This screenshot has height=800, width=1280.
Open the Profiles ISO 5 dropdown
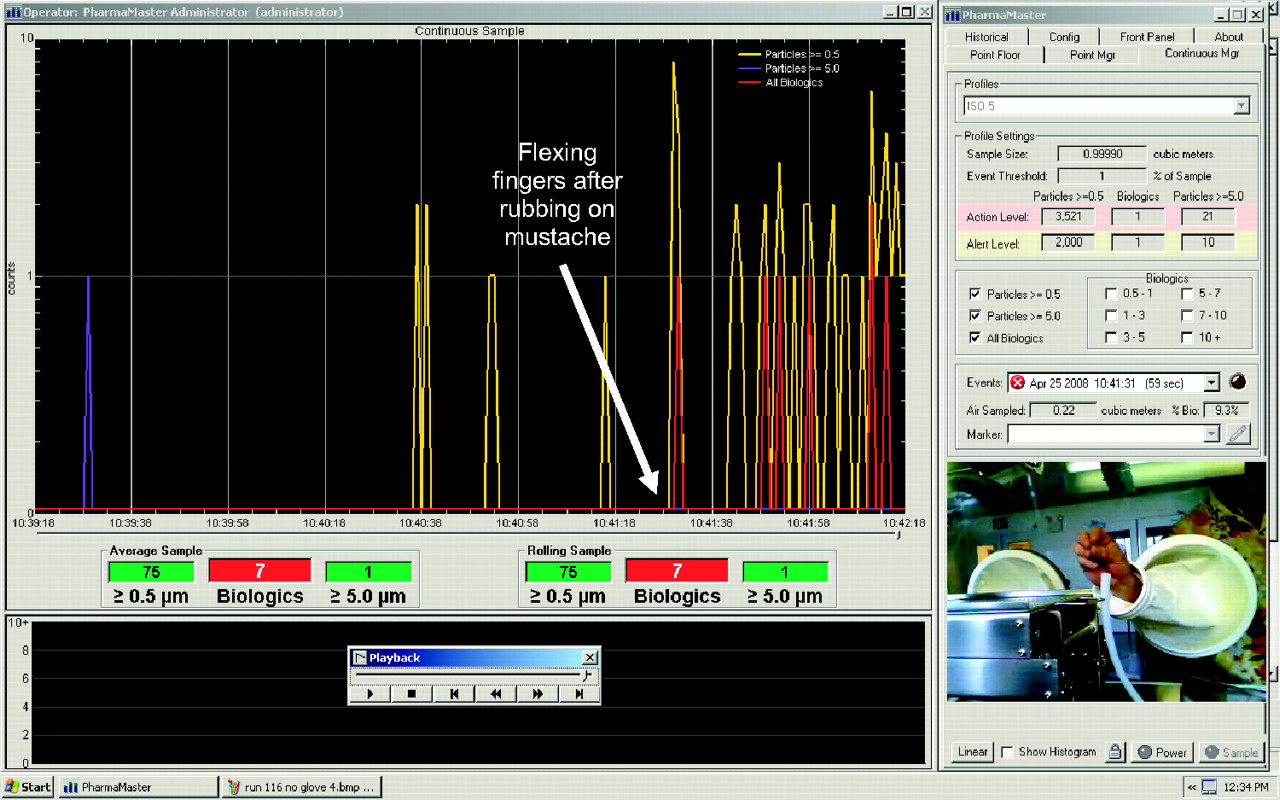click(x=1241, y=106)
